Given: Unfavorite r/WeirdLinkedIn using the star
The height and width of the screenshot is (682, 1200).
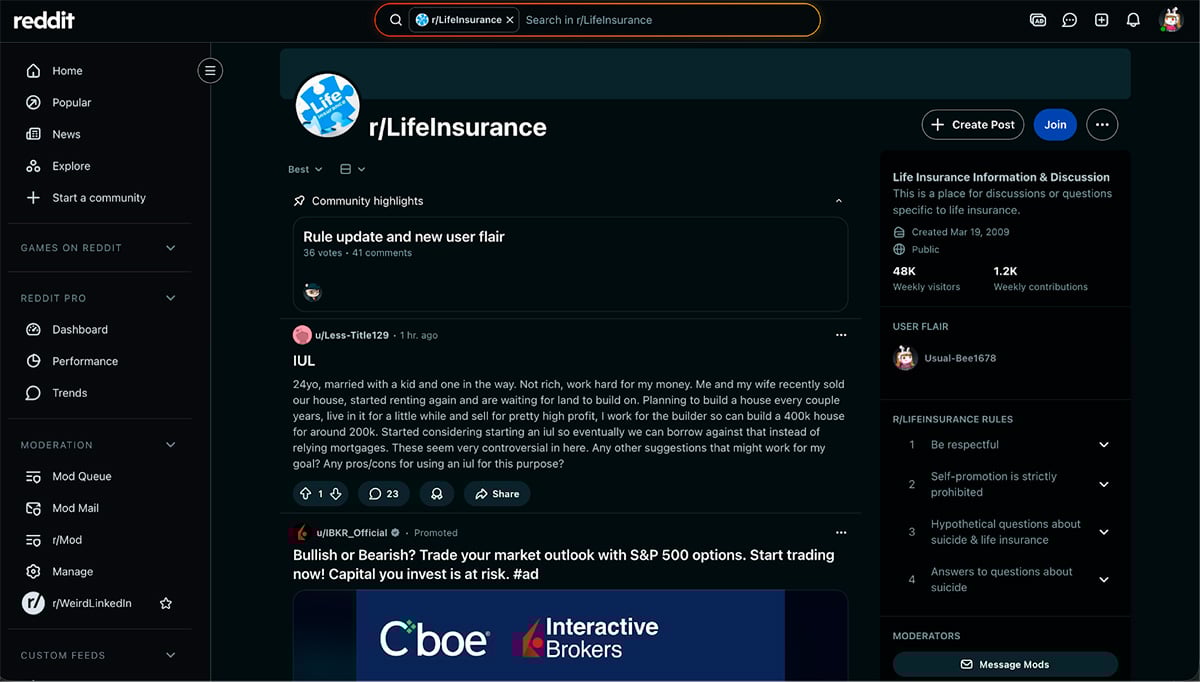Looking at the screenshot, I should point(166,604).
